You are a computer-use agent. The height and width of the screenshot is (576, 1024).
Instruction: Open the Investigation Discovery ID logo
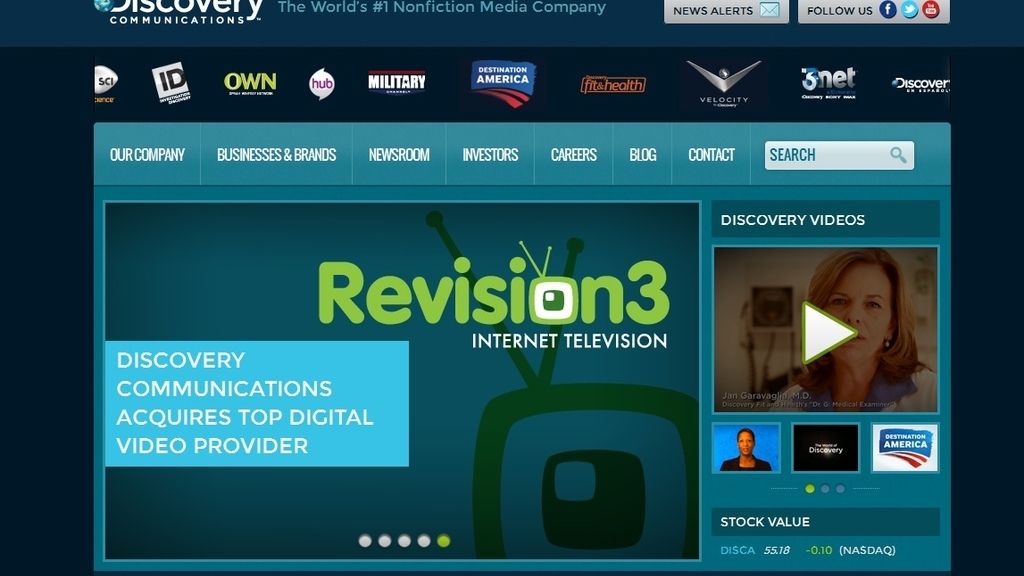tap(171, 83)
